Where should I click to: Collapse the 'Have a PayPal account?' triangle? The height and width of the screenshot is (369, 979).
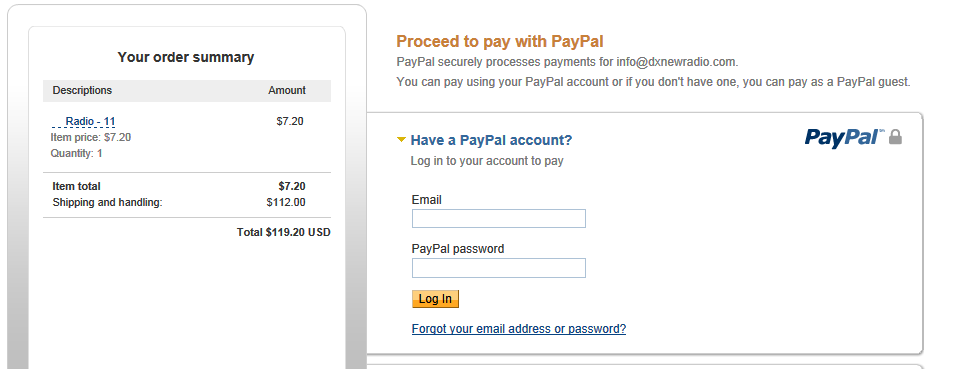[x=401, y=140]
